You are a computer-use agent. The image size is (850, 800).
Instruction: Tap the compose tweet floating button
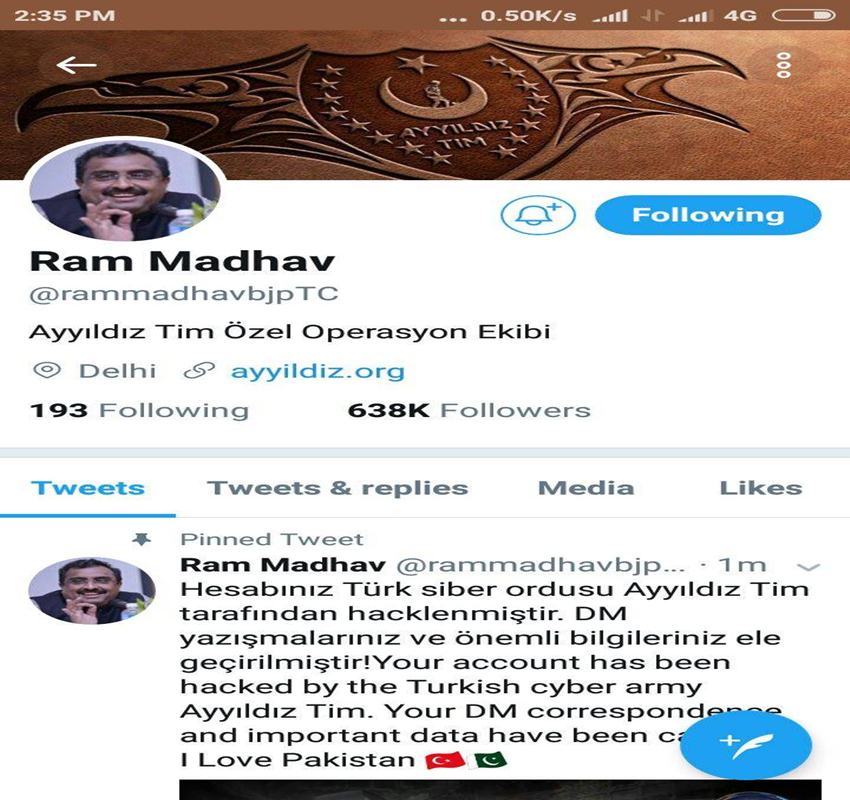point(746,746)
